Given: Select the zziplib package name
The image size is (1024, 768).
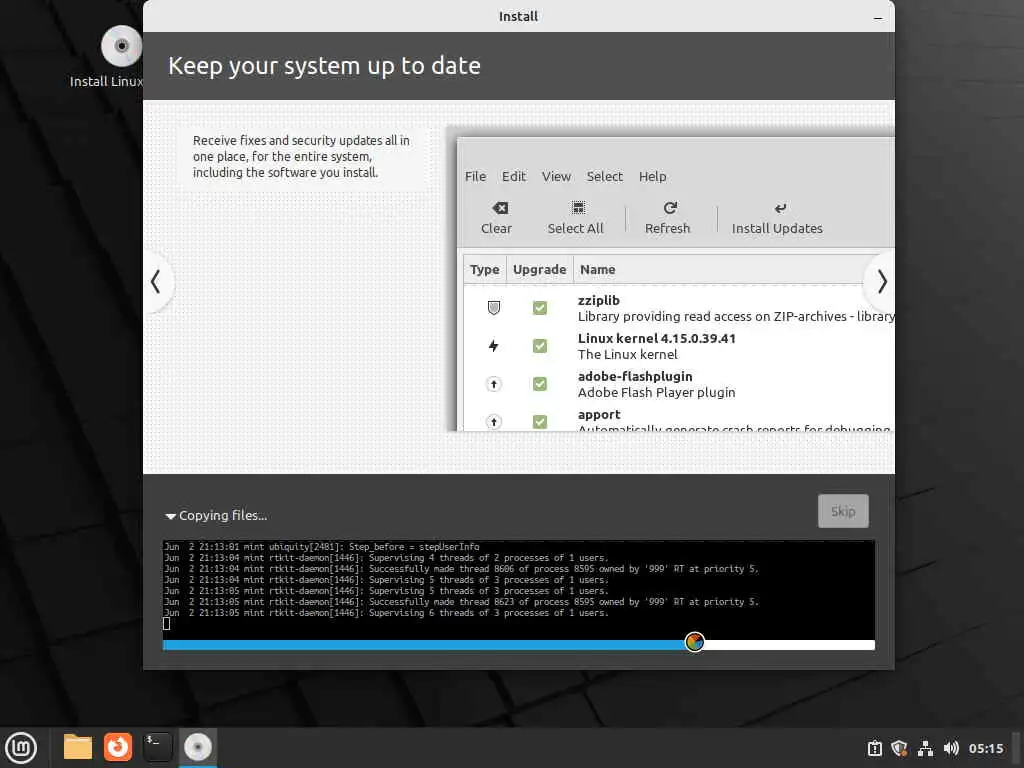Looking at the screenshot, I should pos(598,300).
